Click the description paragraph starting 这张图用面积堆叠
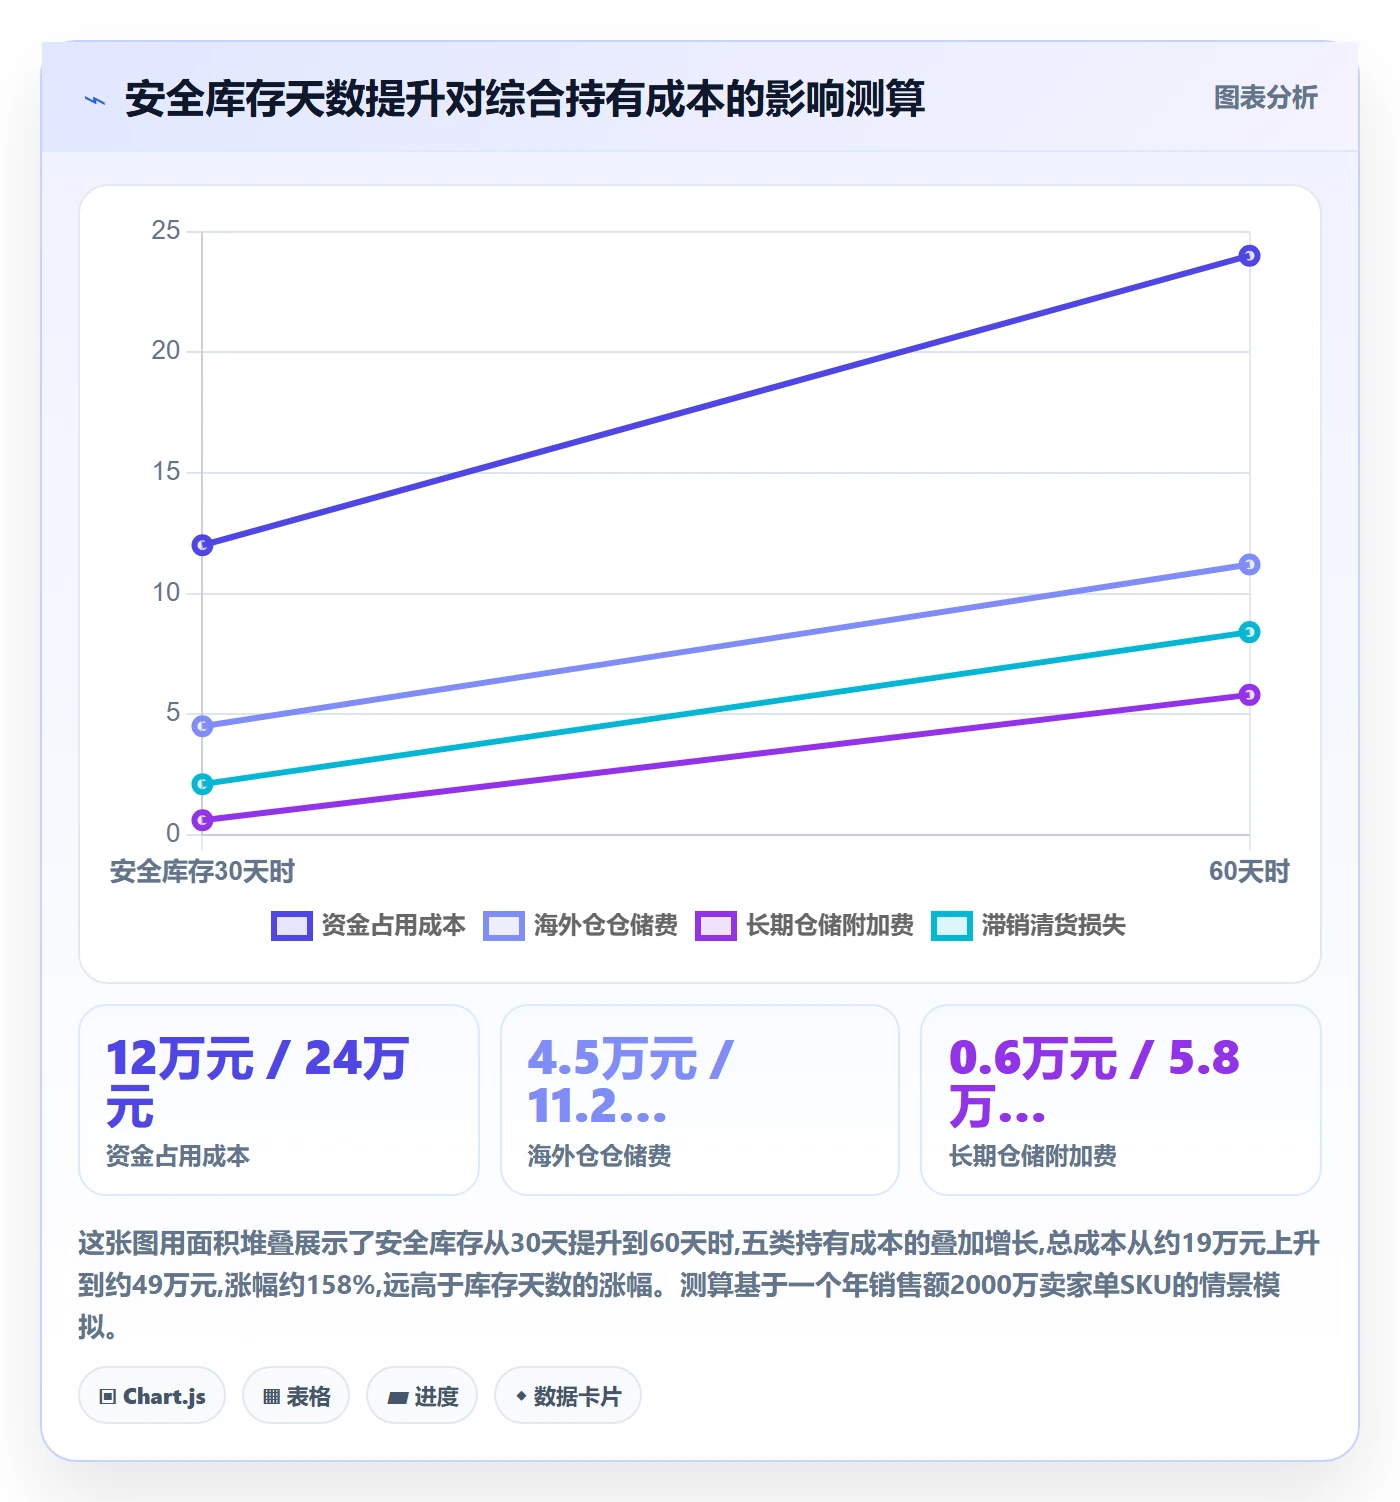This screenshot has width=1400, height=1502. 699,1285
